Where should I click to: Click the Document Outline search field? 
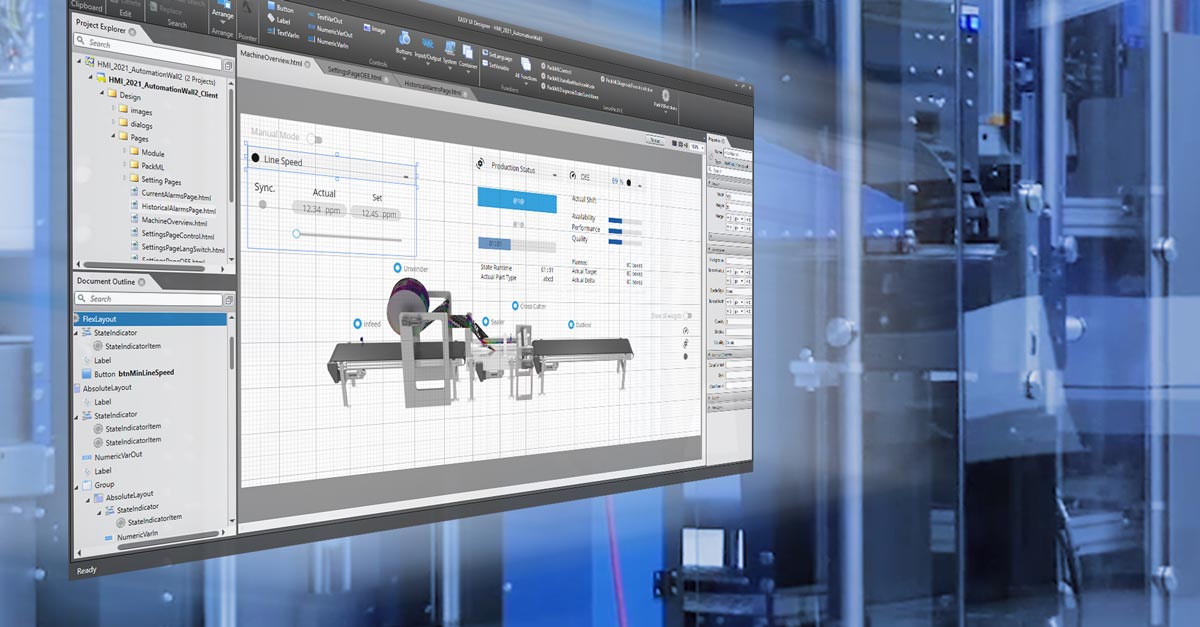[149, 299]
